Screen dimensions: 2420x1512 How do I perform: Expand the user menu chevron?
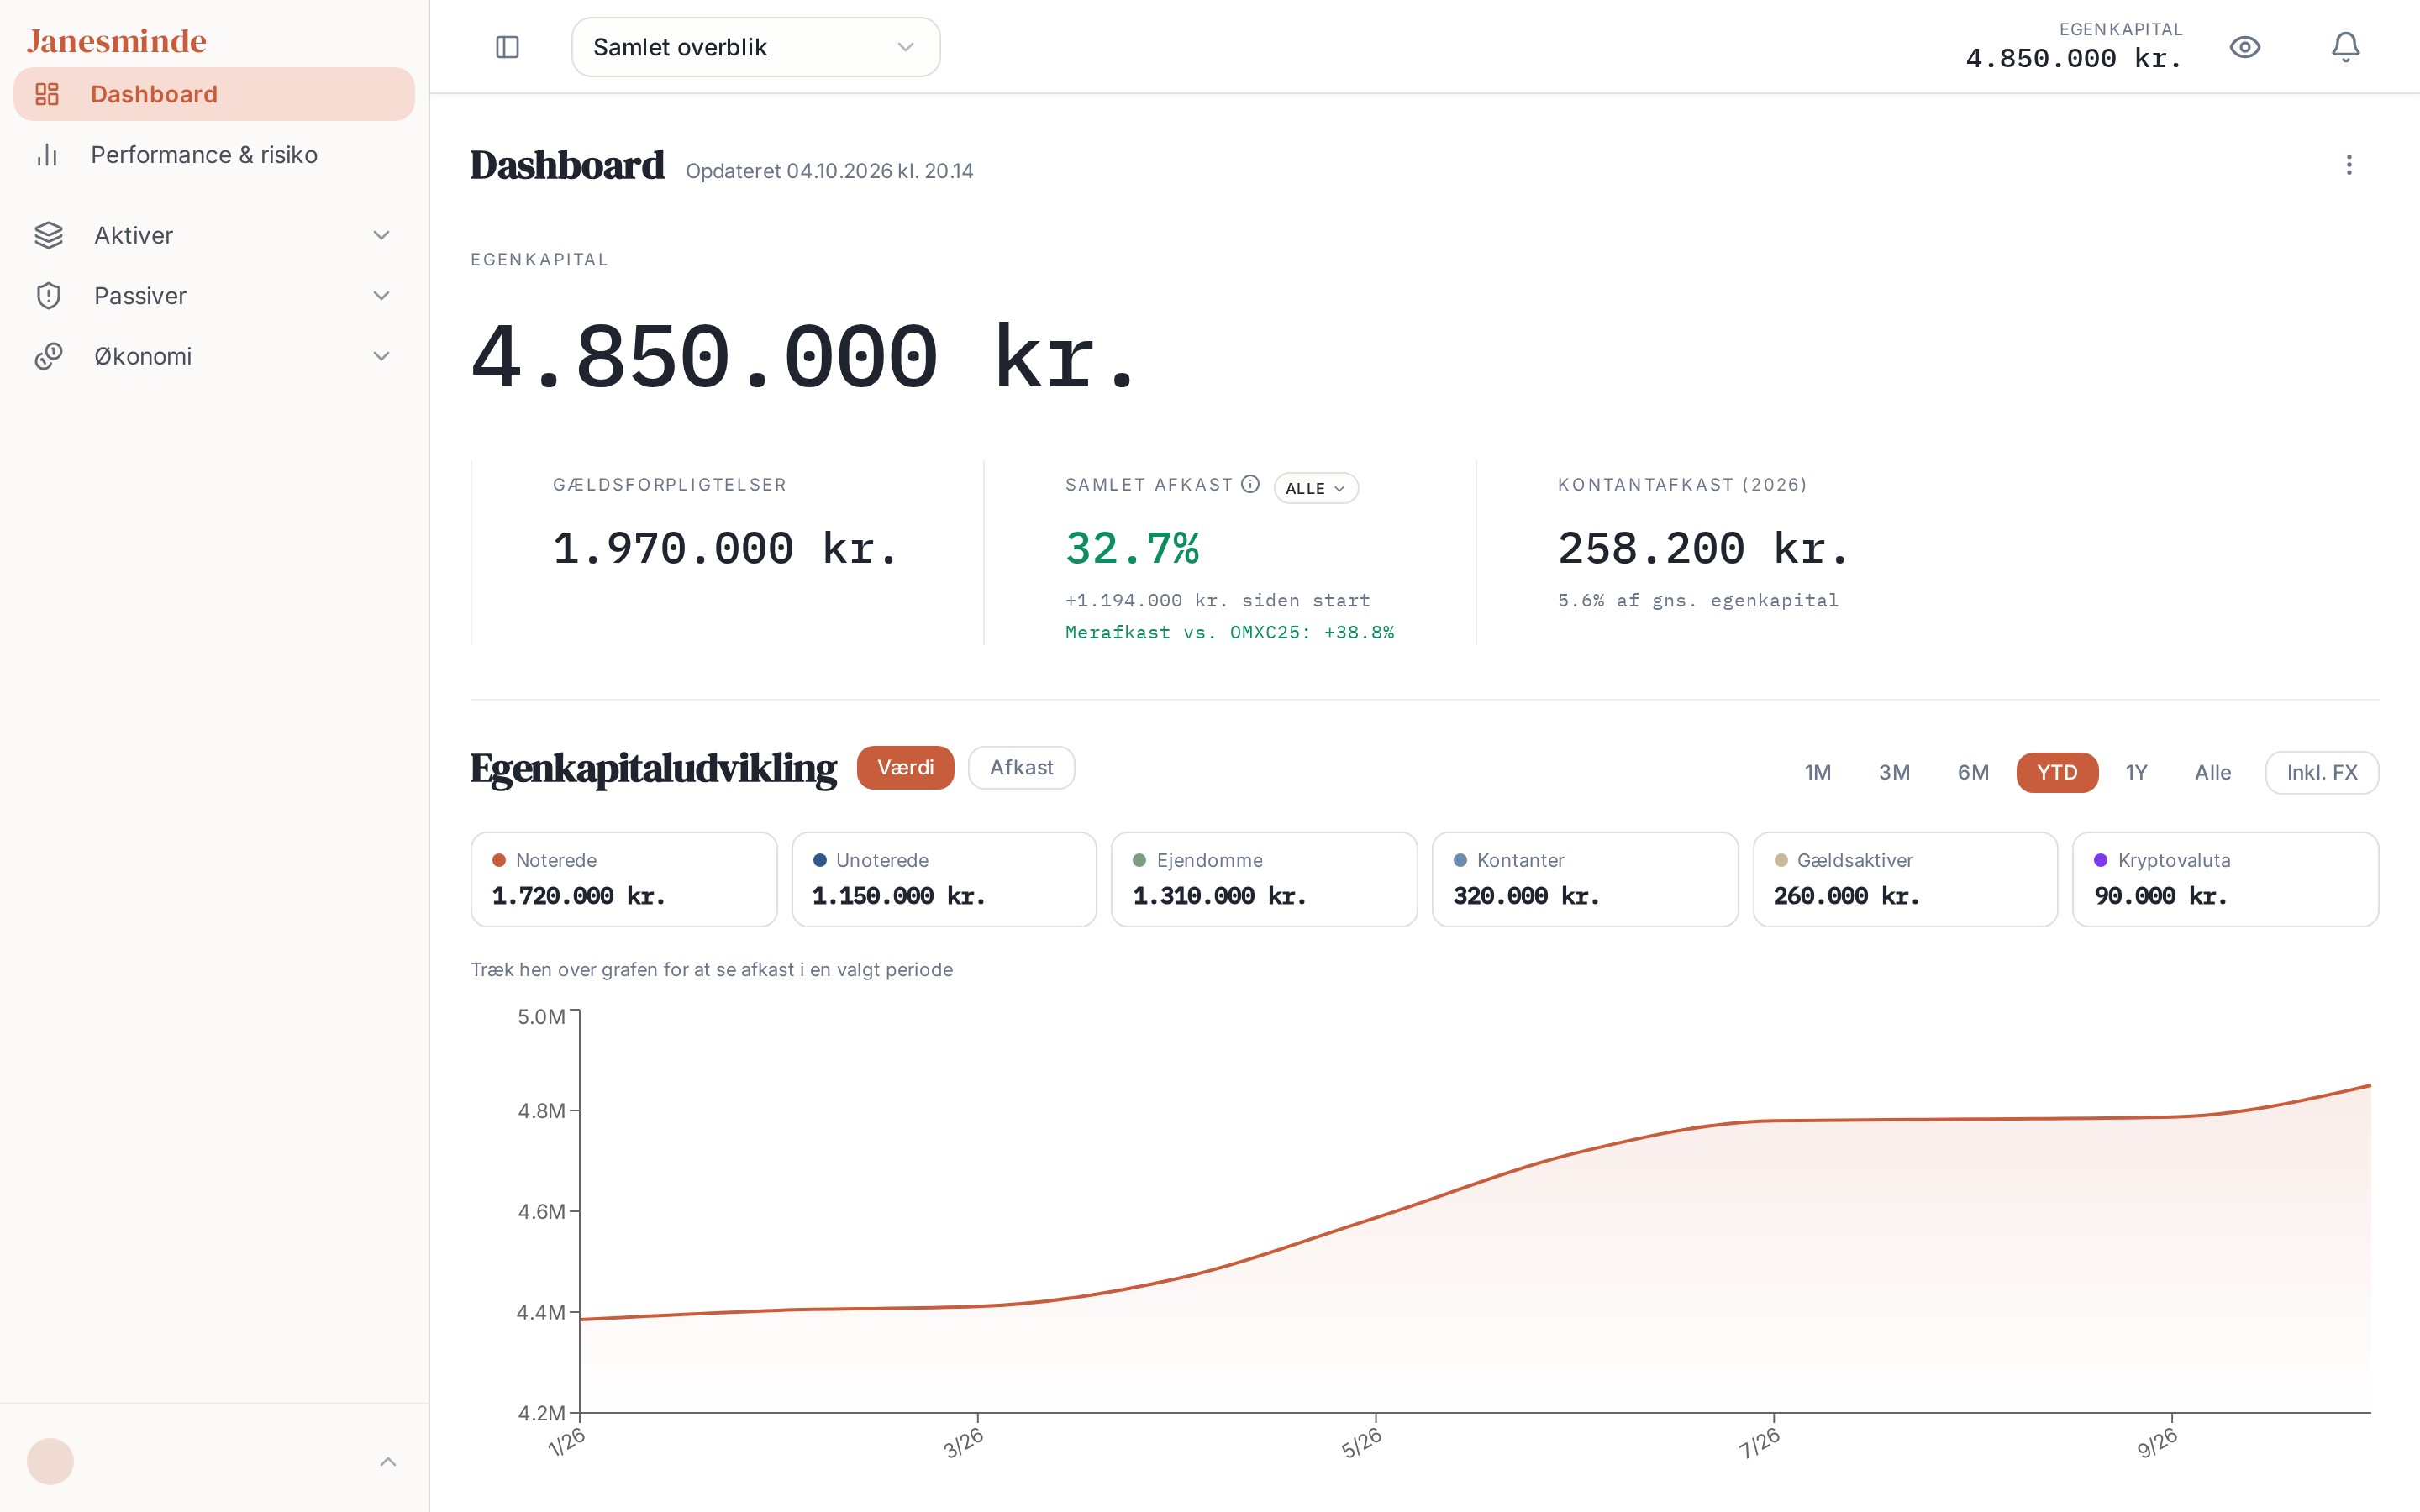pos(388,1461)
